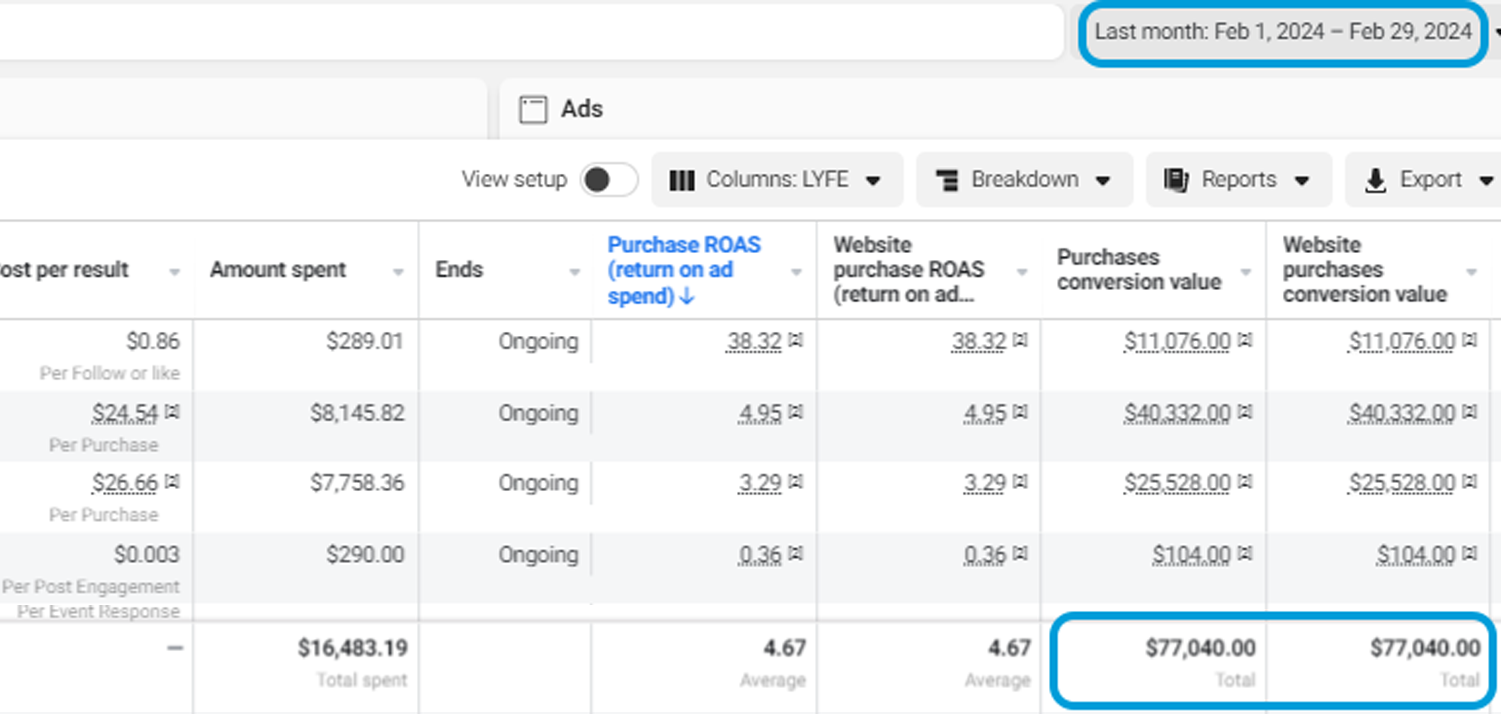Click the Amount spent column header
This screenshot has height=714, width=1501.
278,270
